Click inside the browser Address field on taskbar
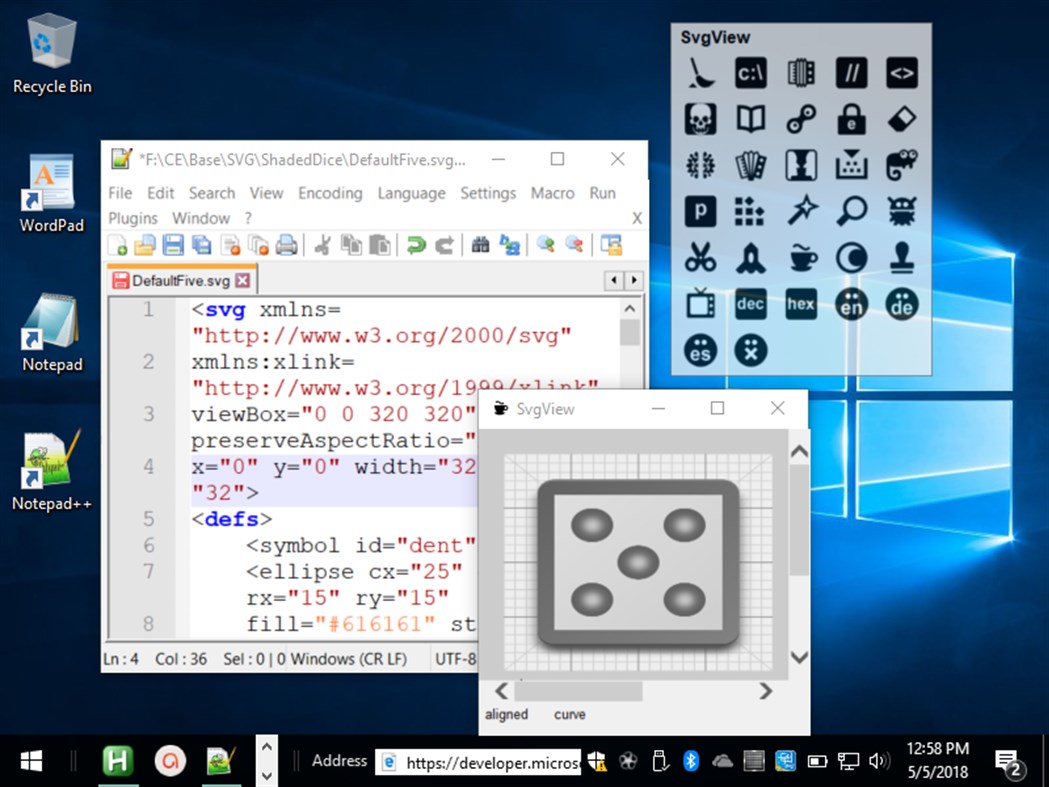Screen dimensions: 1049x787 (480, 761)
